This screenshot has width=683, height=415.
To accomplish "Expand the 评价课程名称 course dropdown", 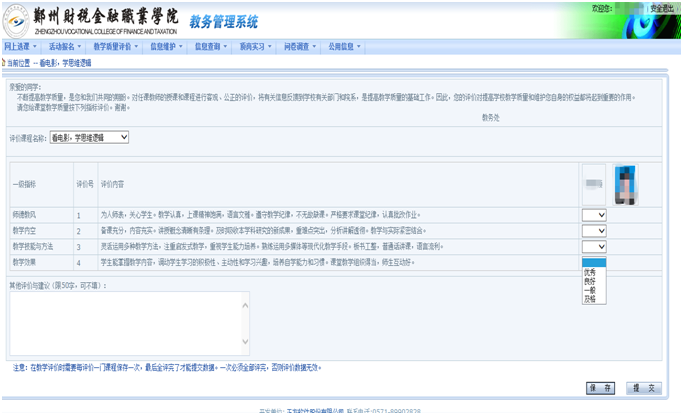I will 89,138.
